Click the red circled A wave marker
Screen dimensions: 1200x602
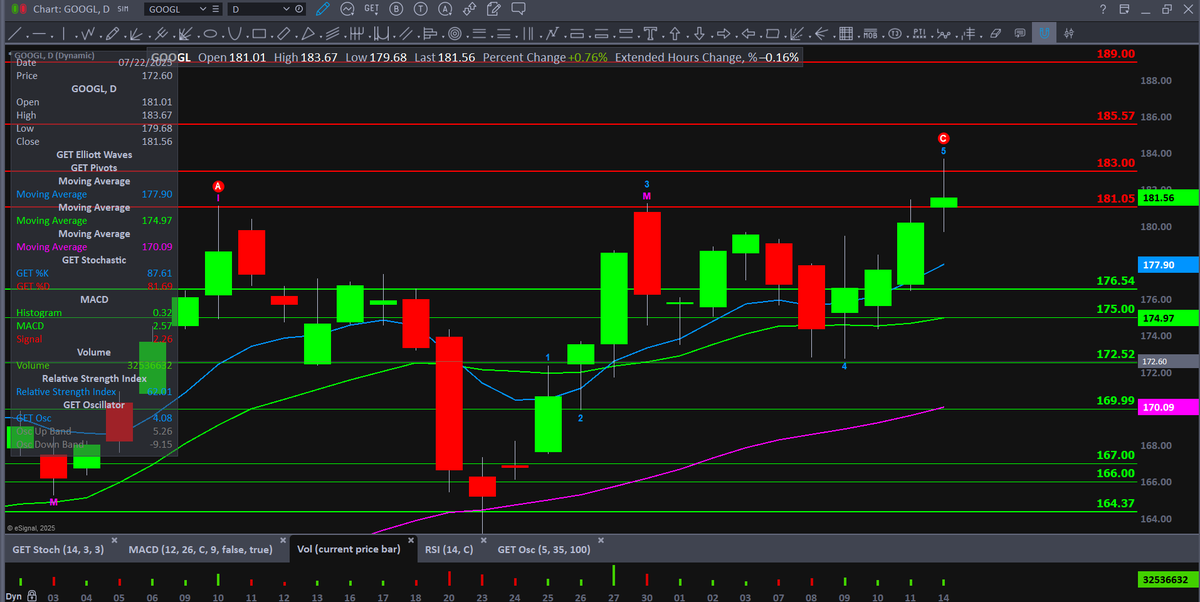218,186
